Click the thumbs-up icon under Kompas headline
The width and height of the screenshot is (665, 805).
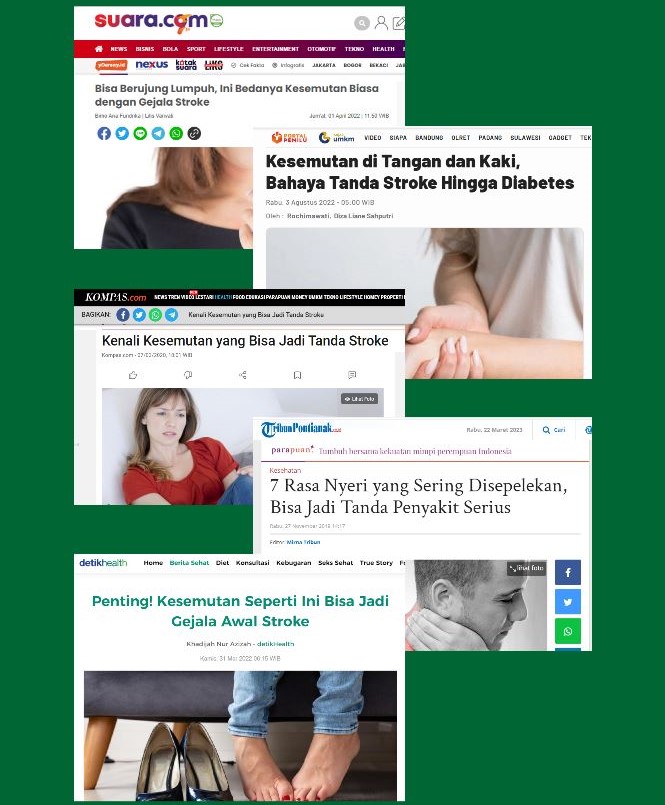(133, 375)
